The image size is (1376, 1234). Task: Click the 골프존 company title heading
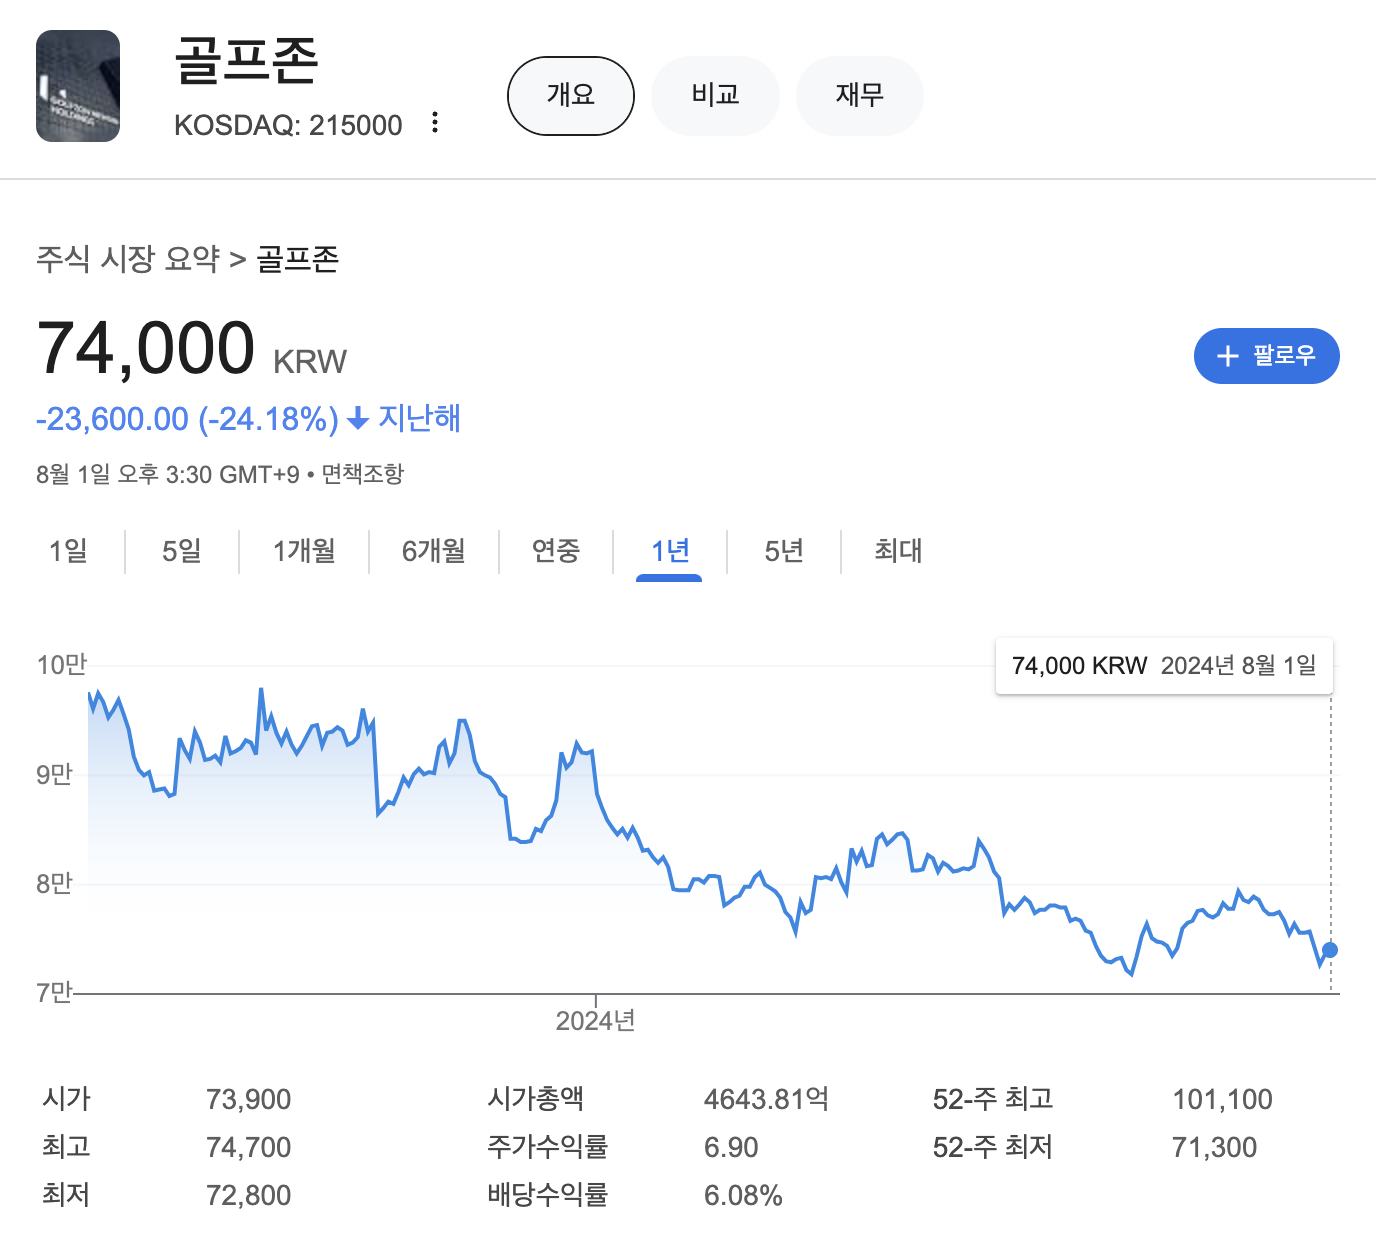(x=246, y=61)
